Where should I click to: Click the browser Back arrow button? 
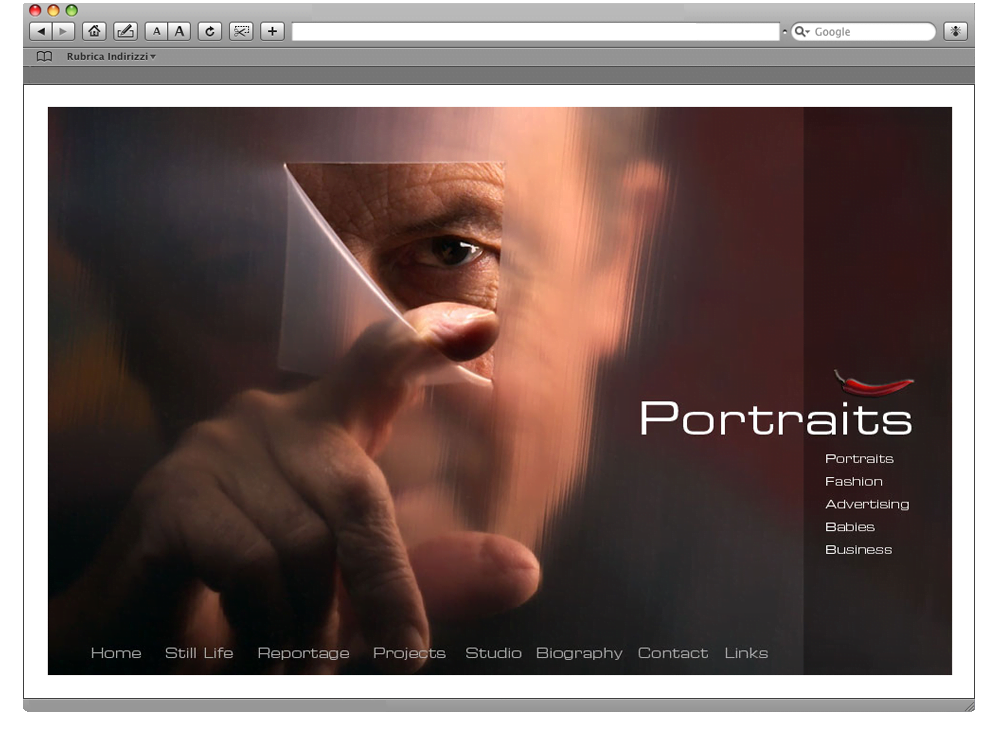pyautogui.click(x=41, y=31)
